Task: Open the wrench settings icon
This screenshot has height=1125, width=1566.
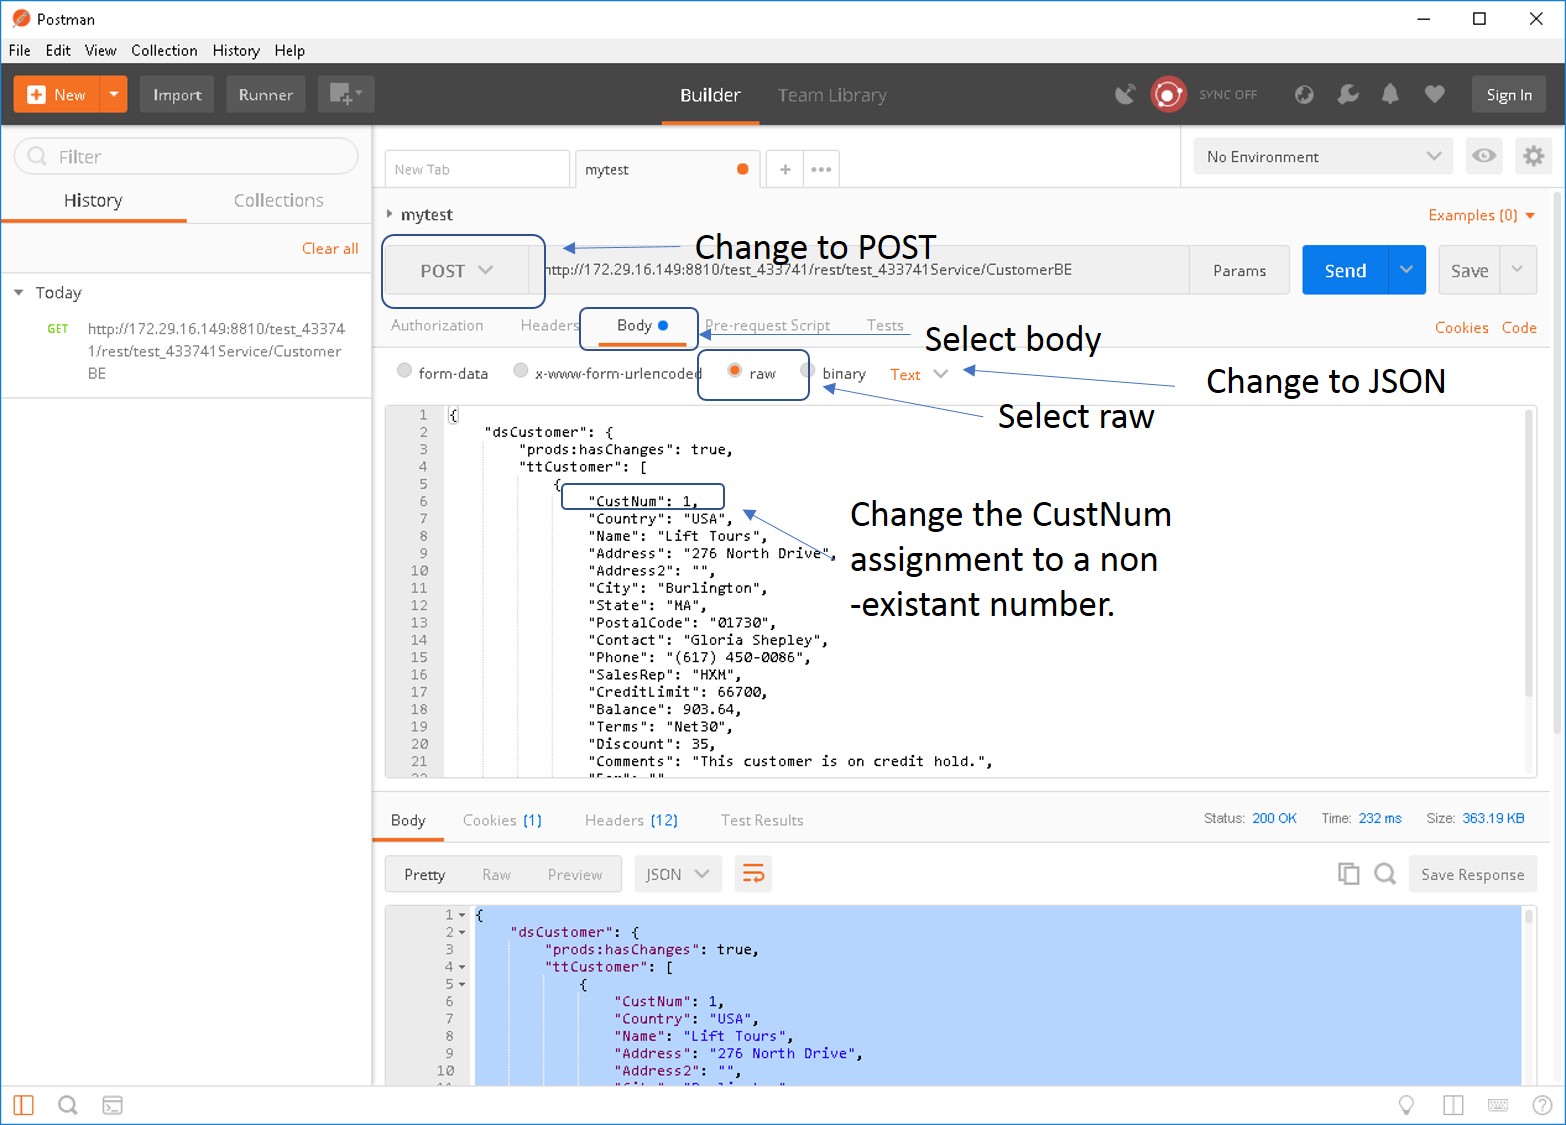Action: pos(1348,94)
